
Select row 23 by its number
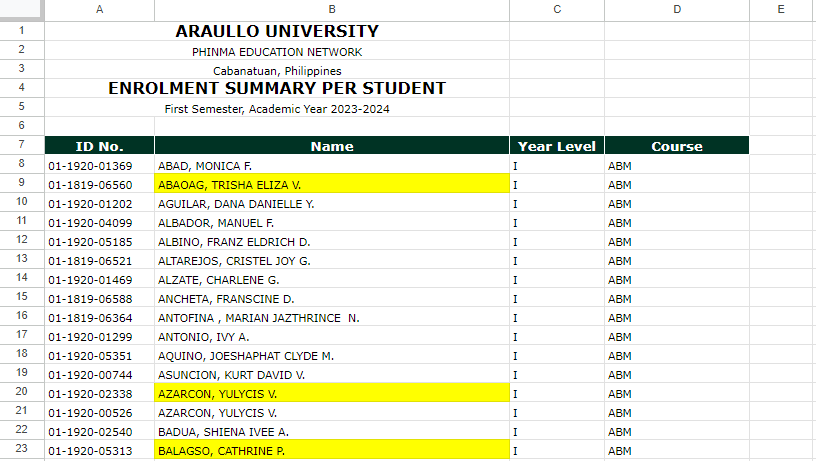[x=21, y=450]
